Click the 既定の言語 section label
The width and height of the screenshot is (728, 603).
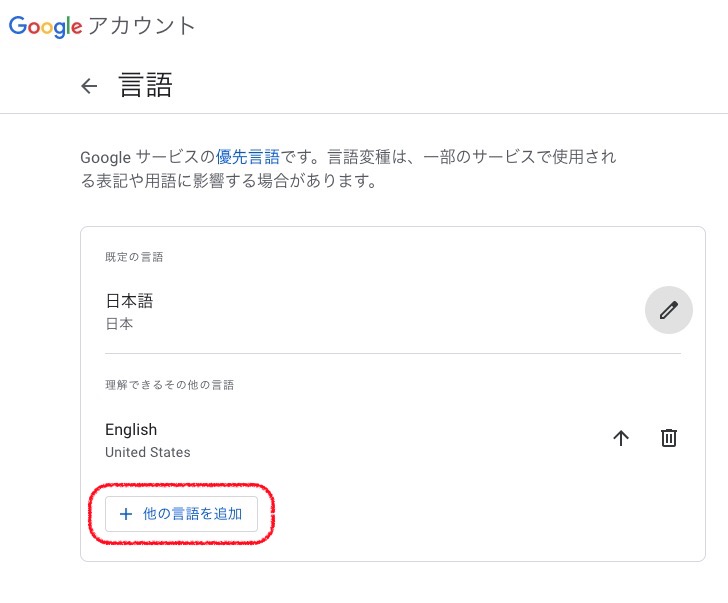[134, 257]
